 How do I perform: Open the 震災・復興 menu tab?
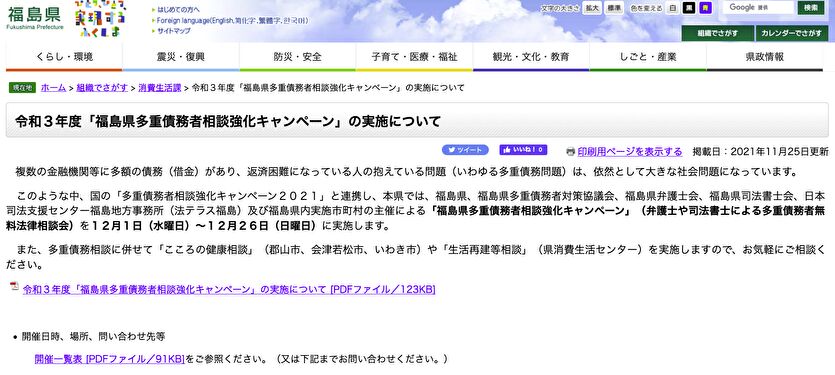181,57
